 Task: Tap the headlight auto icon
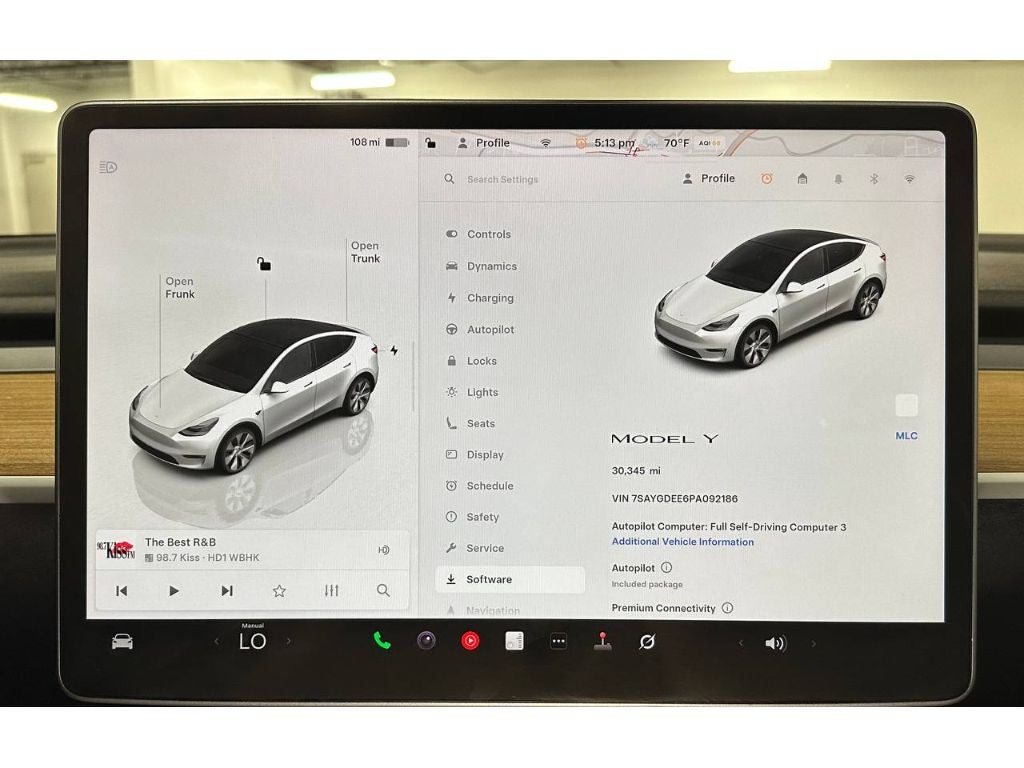108,168
